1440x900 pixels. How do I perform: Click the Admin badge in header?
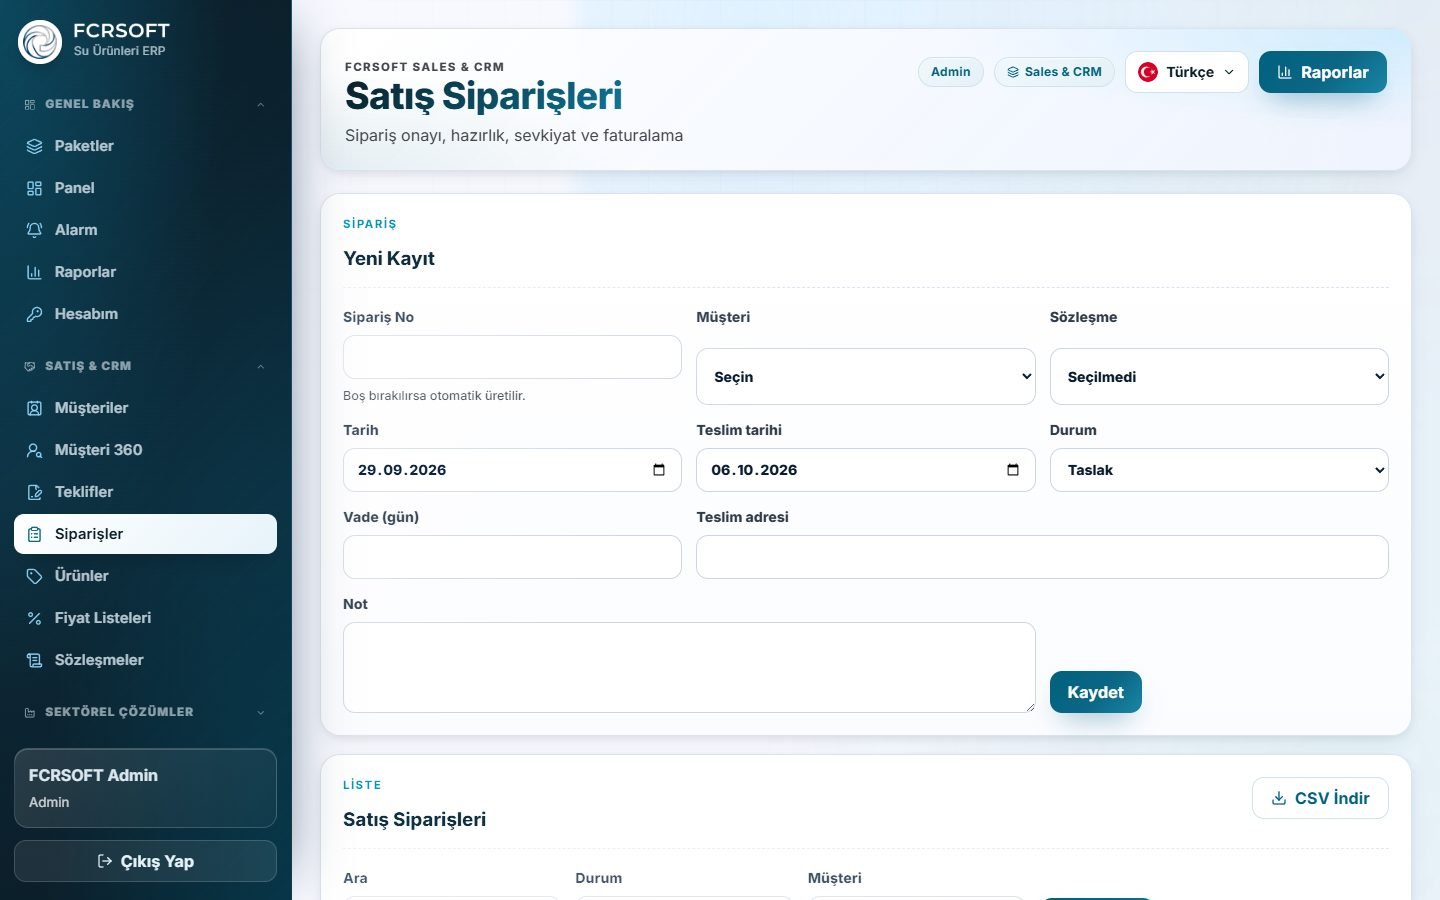pos(951,72)
